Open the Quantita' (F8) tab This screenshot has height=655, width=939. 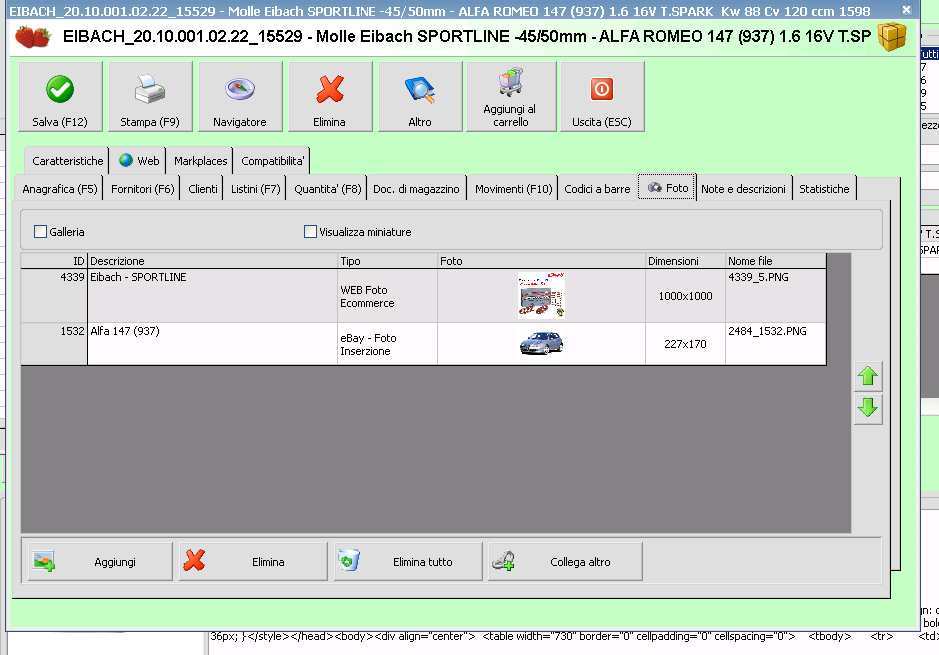pos(328,189)
